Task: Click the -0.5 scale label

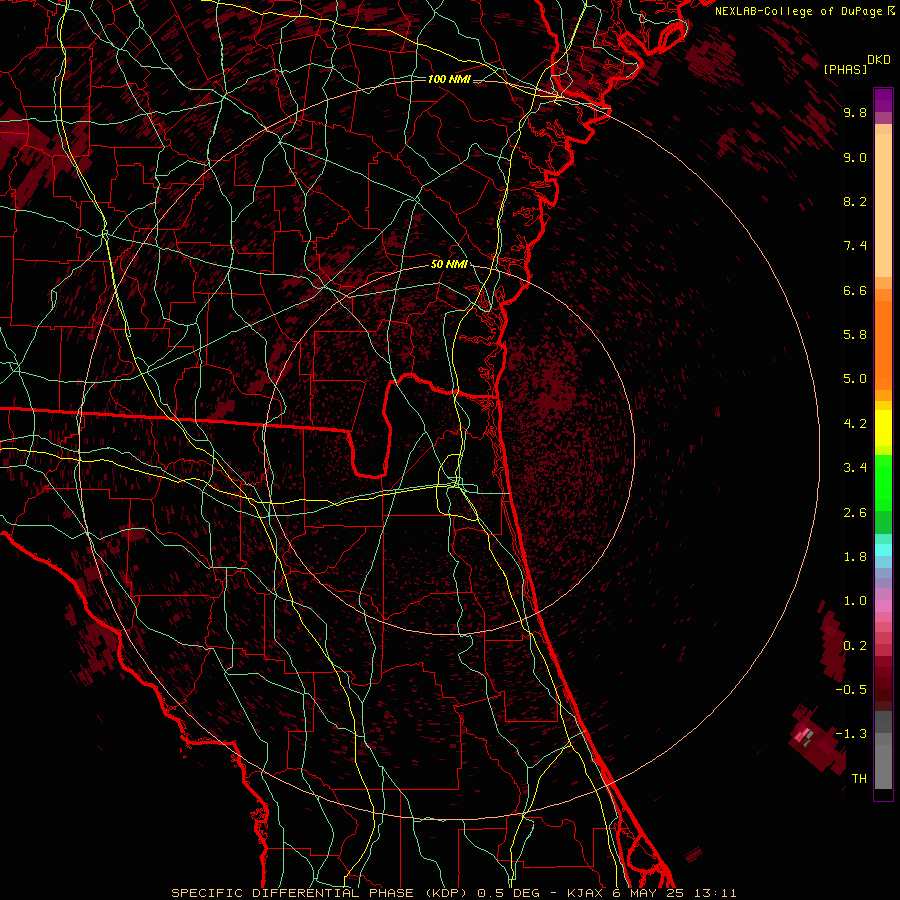Action: [x=851, y=689]
